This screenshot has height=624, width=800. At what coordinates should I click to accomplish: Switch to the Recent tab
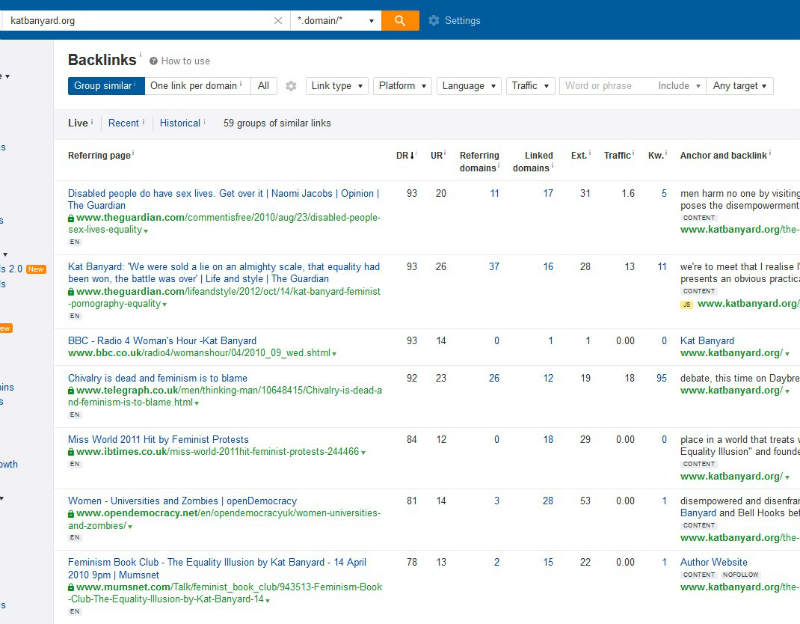(x=123, y=123)
